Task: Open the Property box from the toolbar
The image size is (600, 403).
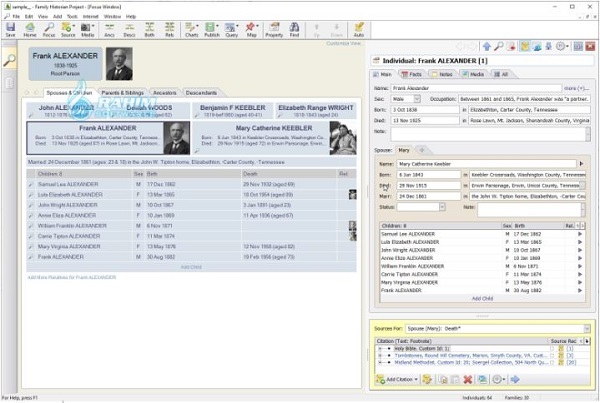Action: click(x=274, y=29)
